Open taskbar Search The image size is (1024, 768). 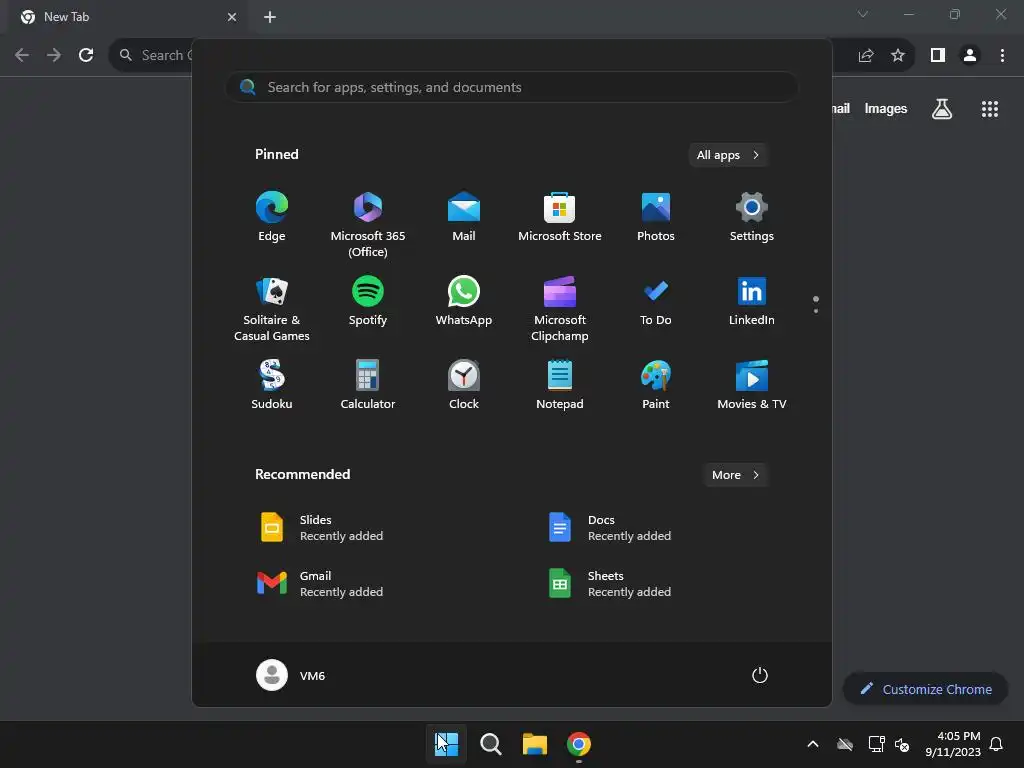(x=490, y=744)
